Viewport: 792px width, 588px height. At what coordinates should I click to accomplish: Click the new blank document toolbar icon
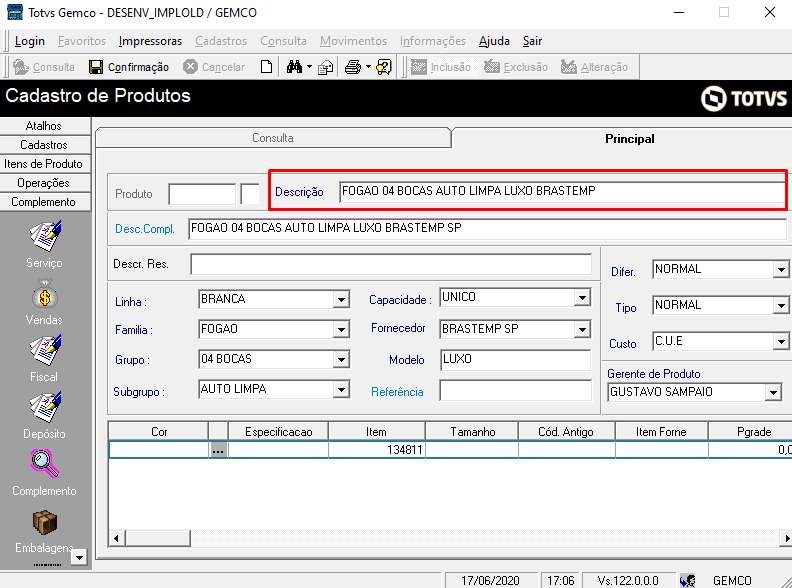266,67
